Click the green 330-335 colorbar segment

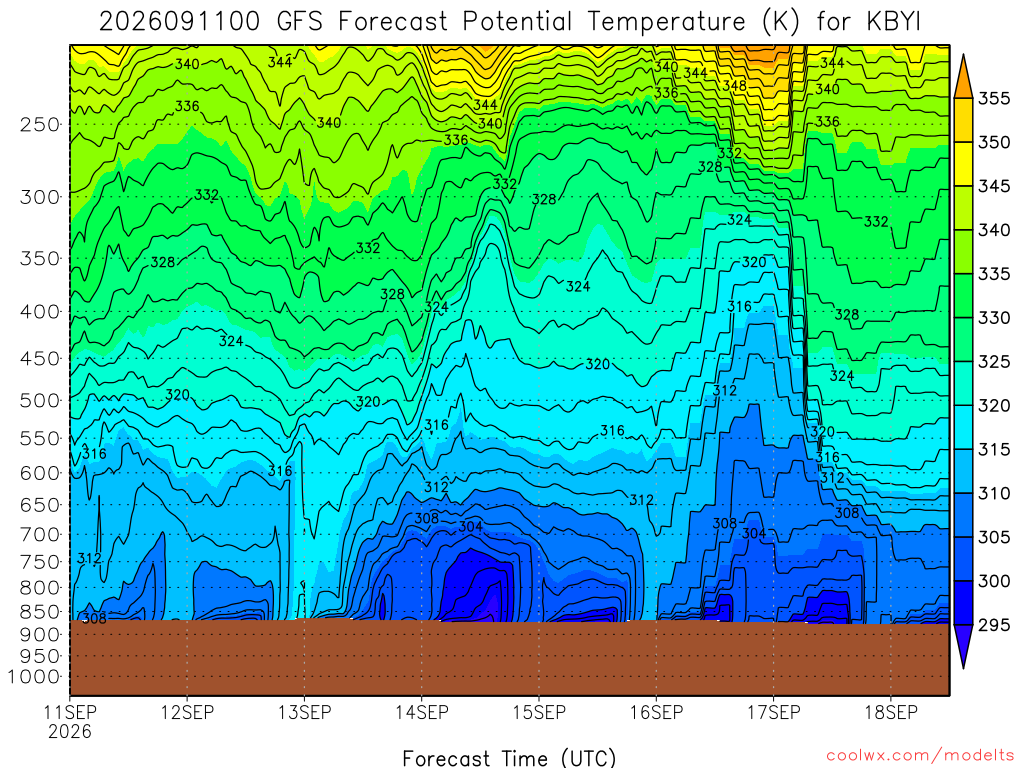(x=963, y=296)
